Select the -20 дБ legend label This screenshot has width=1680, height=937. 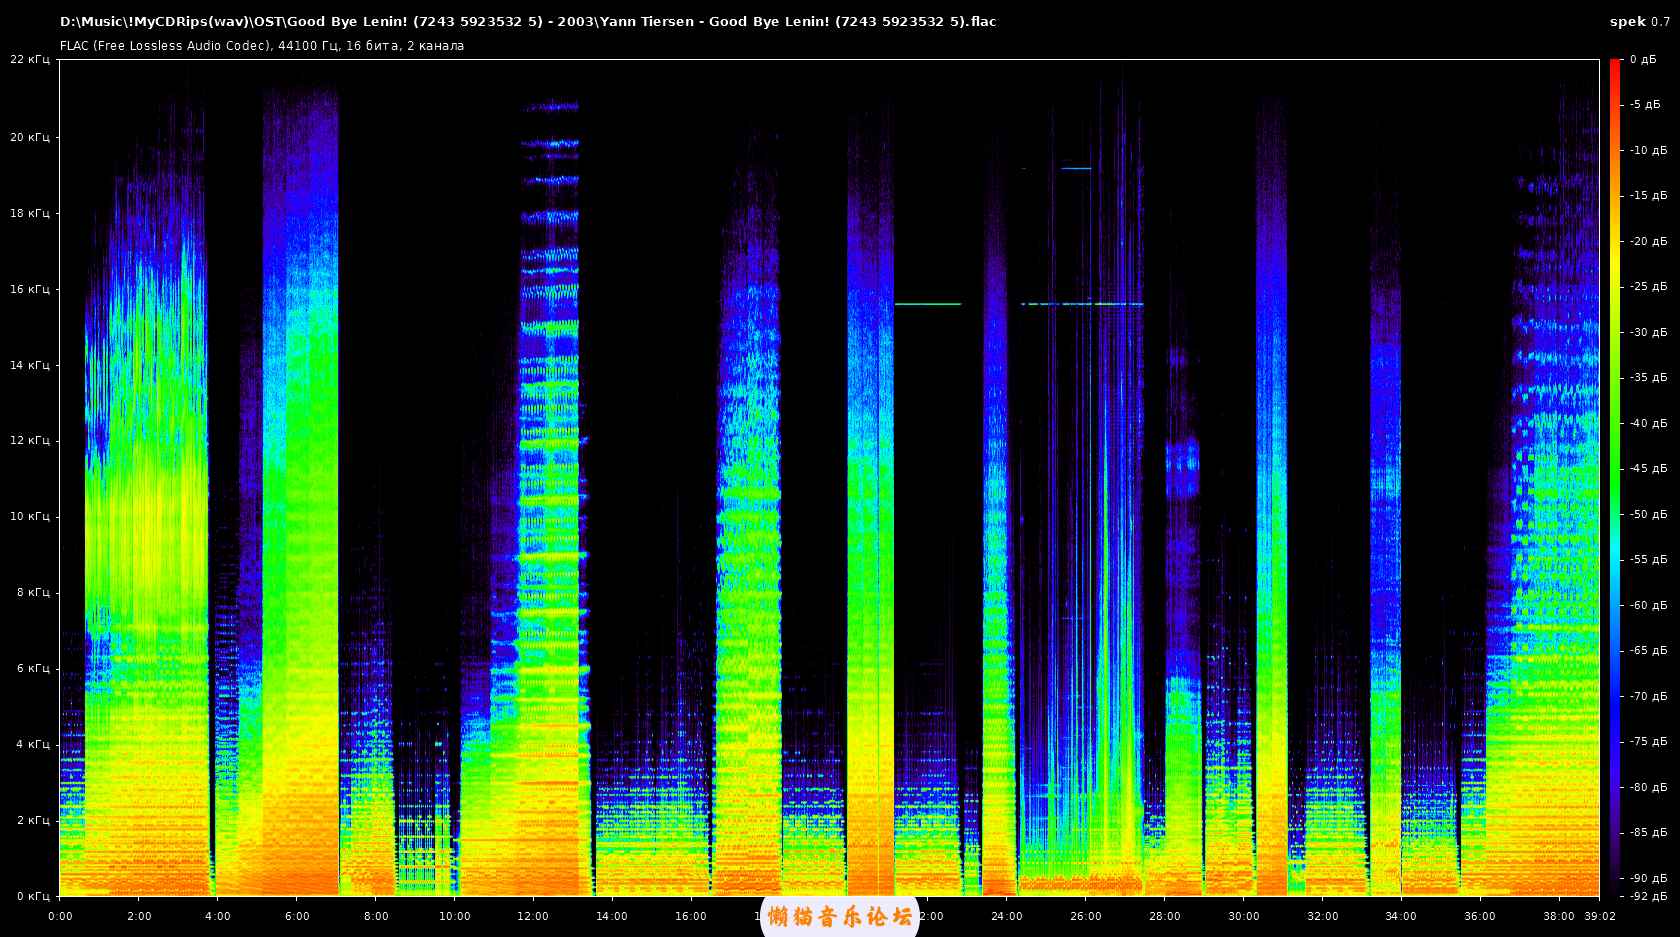pos(1648,242)
